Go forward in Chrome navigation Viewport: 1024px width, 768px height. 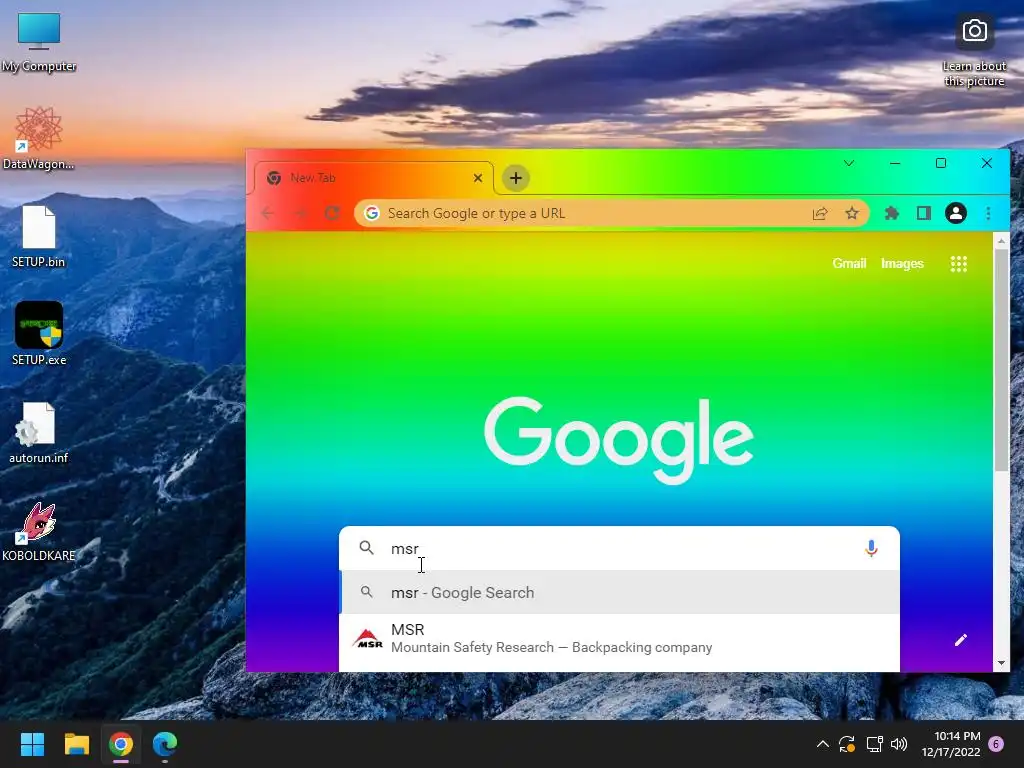300,213
